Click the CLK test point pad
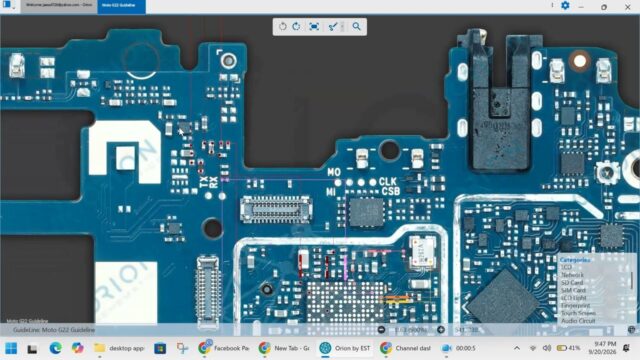 coord(372,182)
